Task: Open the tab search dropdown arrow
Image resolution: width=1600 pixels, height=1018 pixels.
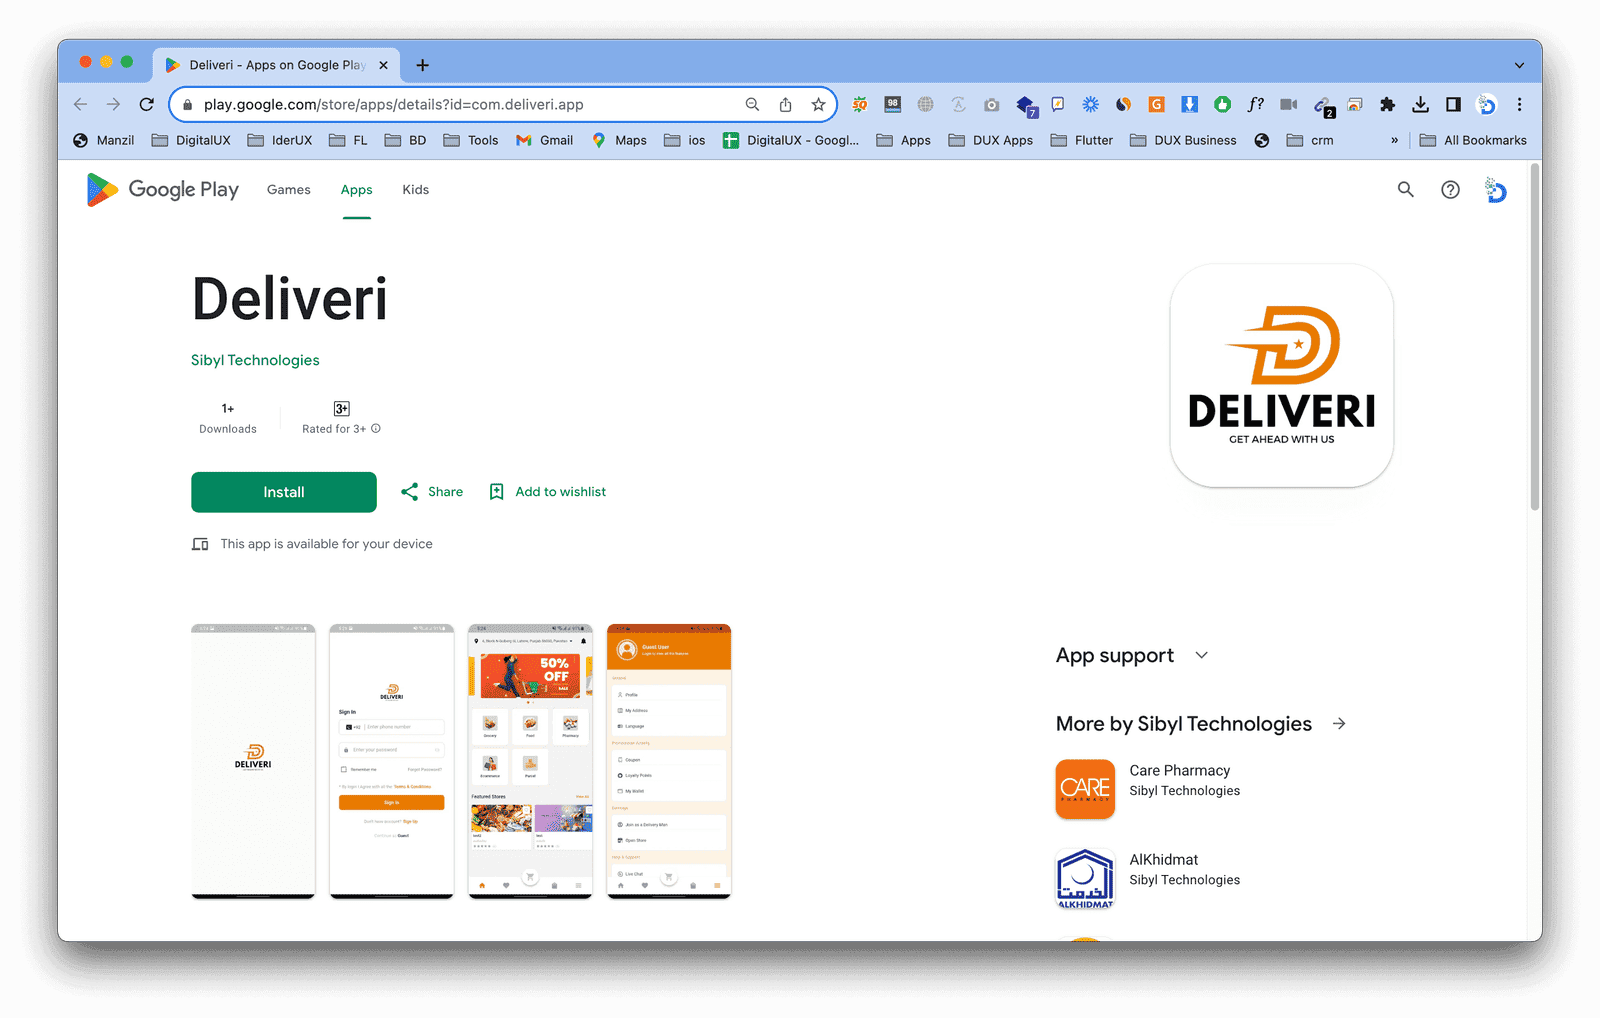Action: click(x=1519, y=65)
